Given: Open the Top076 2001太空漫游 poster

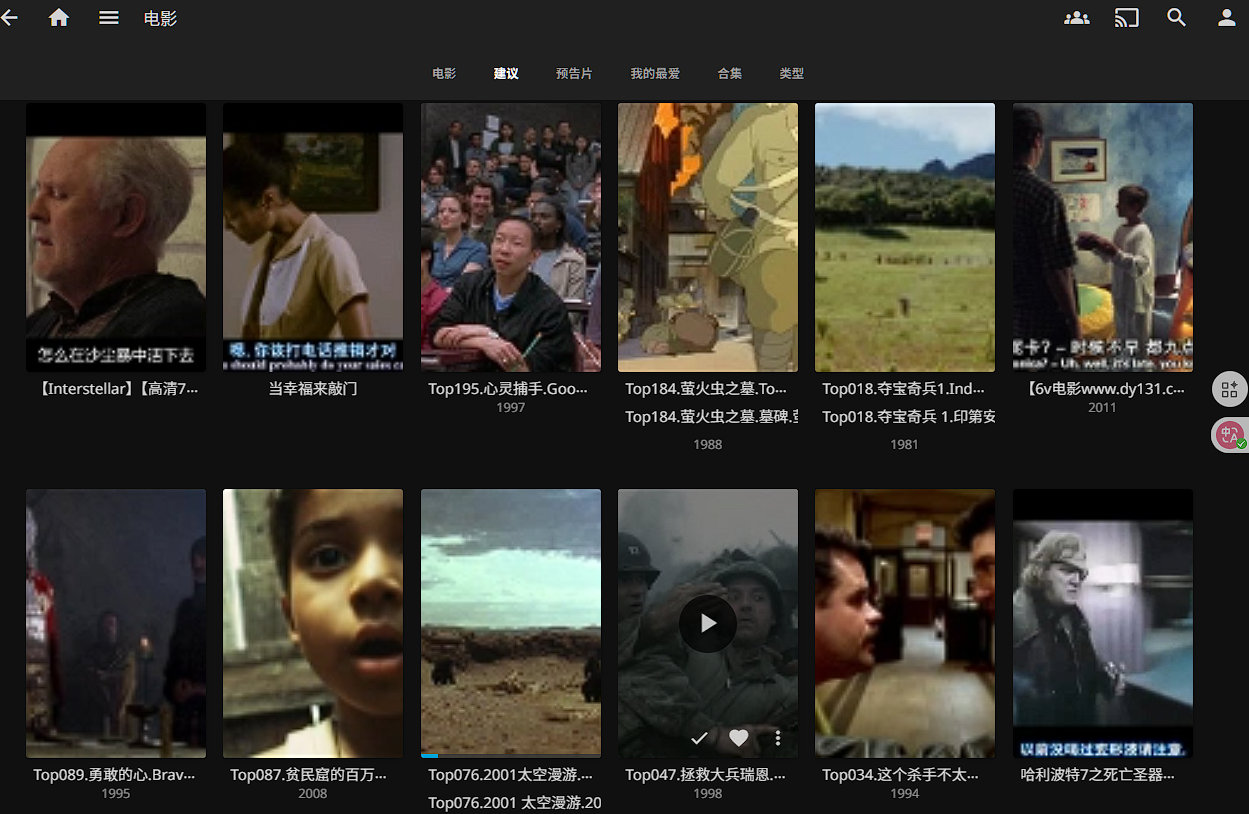Looking at the screenshot, I should (511, 623).
